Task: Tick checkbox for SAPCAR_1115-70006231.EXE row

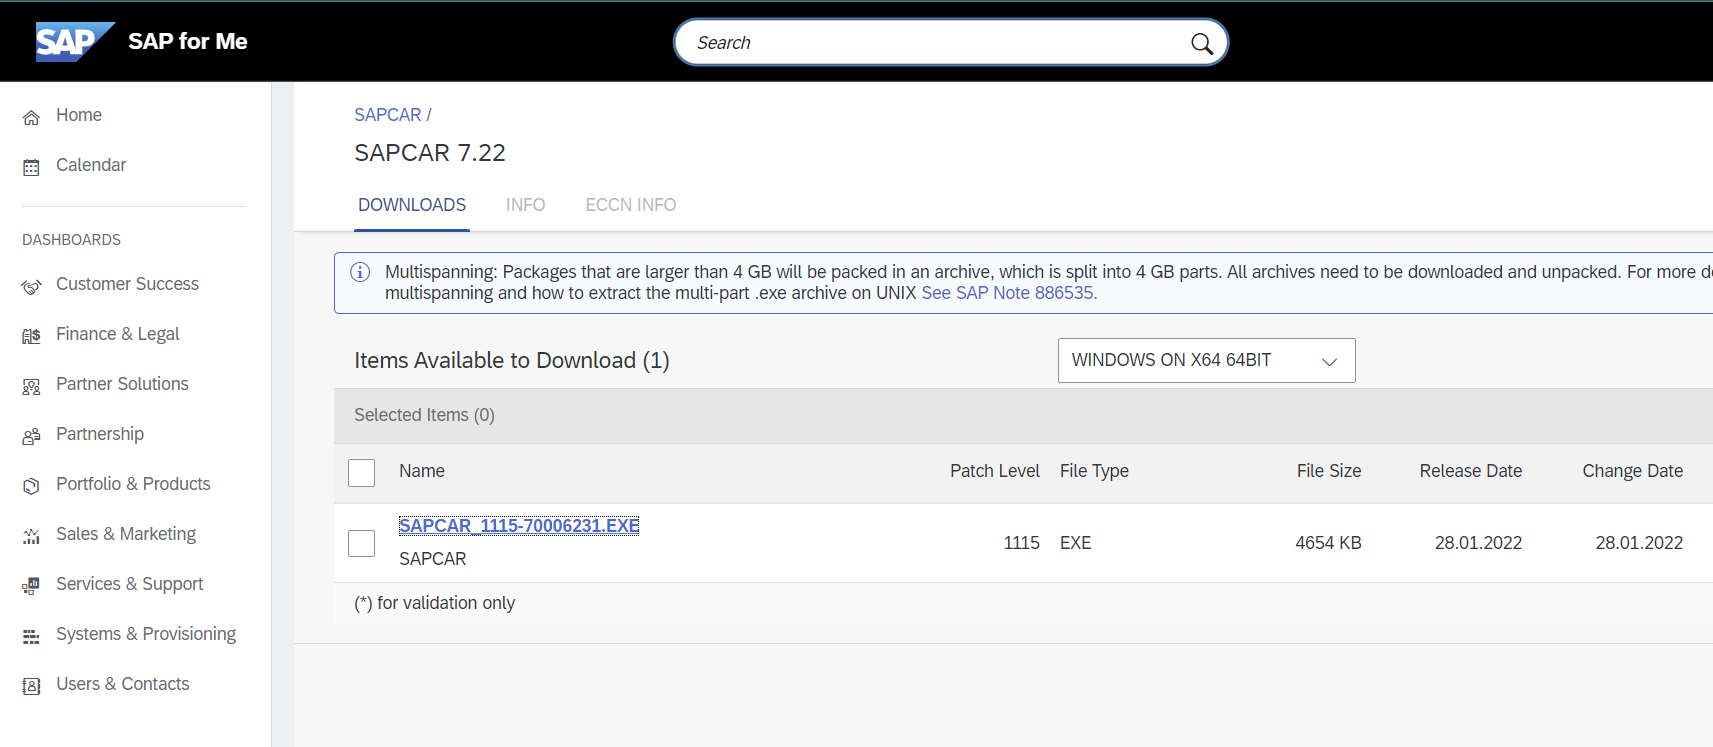Action: (x=361, y=543)
